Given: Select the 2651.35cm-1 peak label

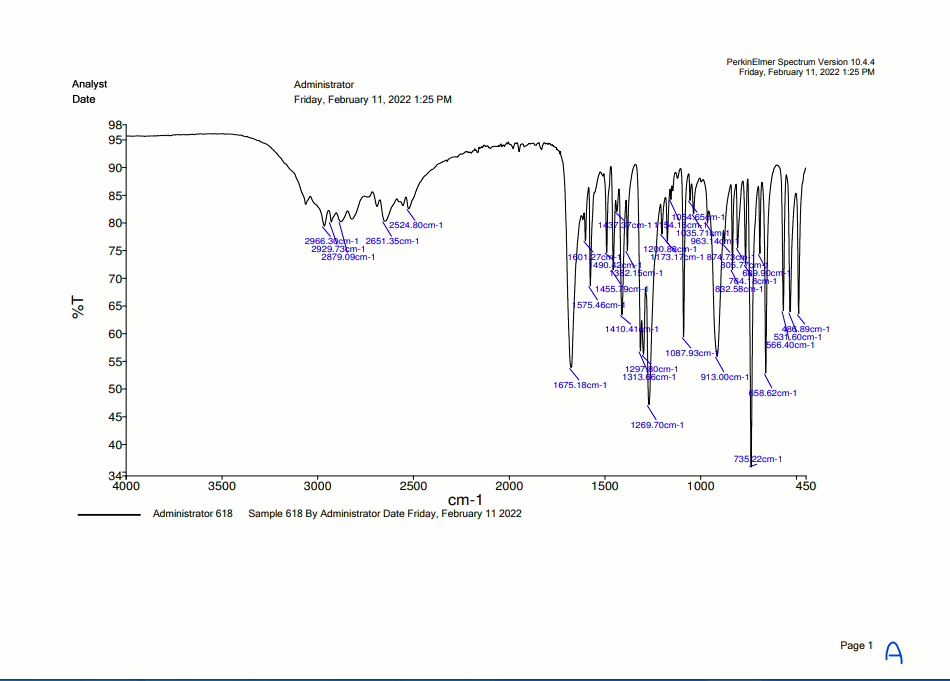Looking at the screenshot, I should point(392,241).
